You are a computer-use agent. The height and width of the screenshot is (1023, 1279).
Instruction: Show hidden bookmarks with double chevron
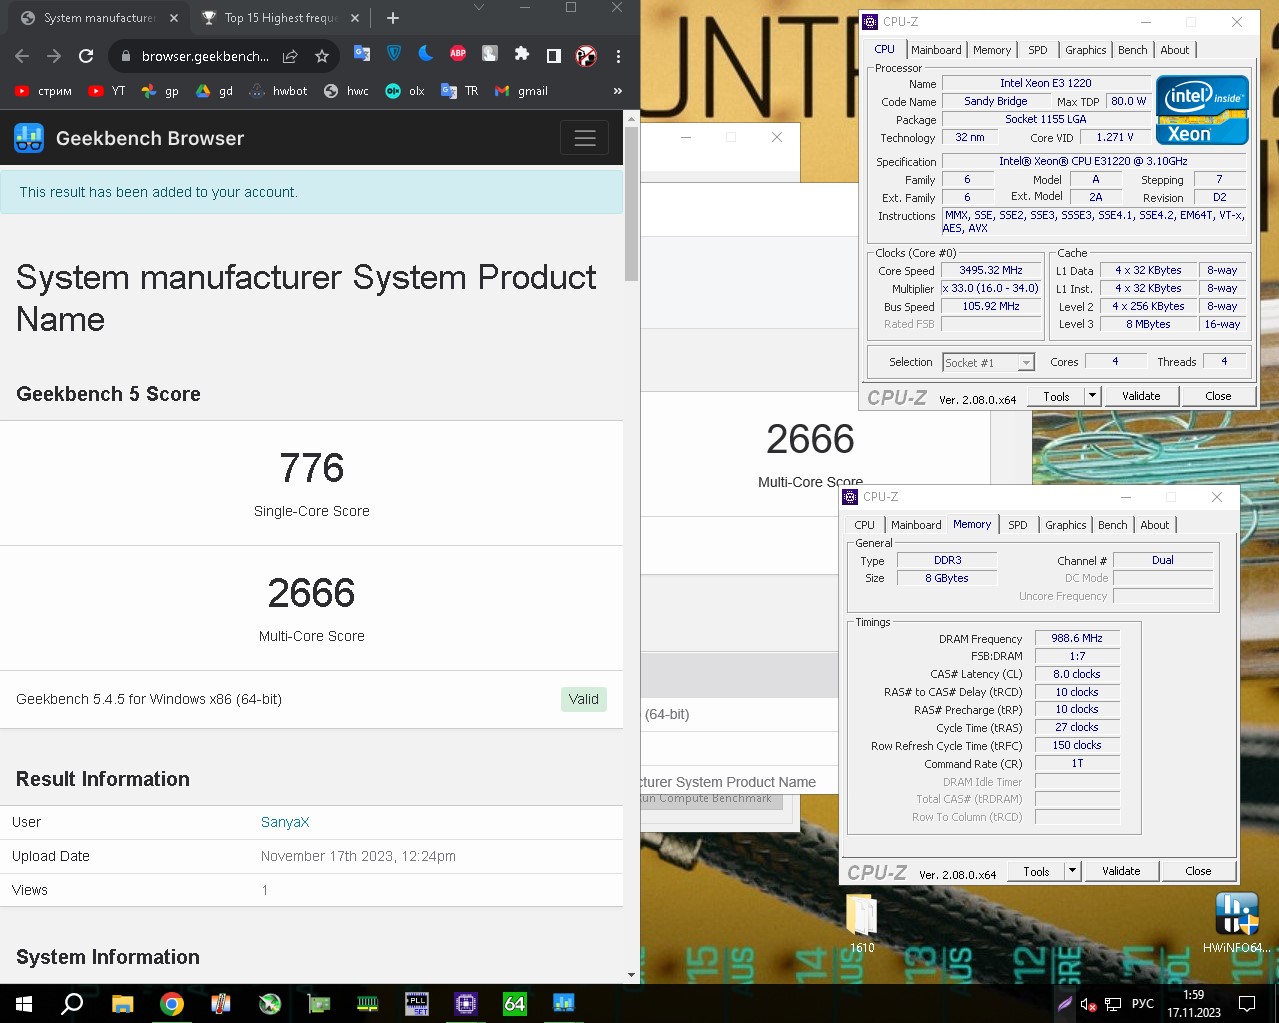point(617,91)
